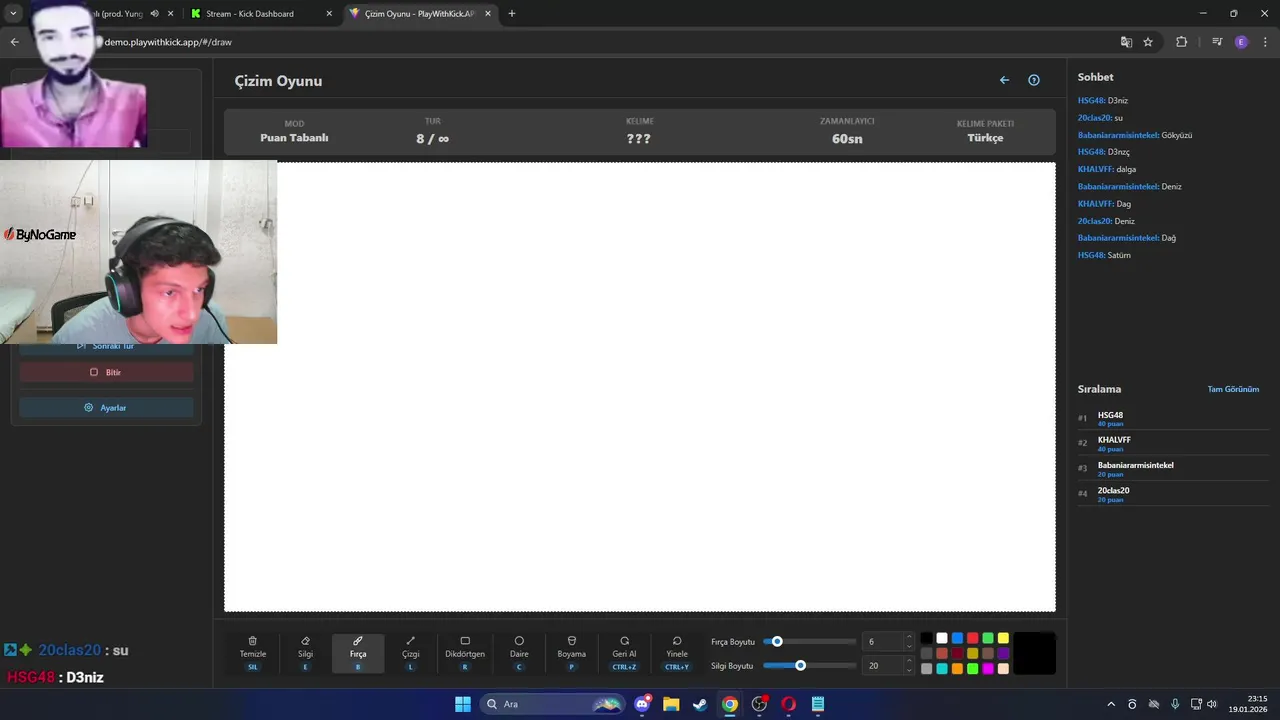
Task: Open the Chrome profile avatar
Action: click(x=1241, y=42)
